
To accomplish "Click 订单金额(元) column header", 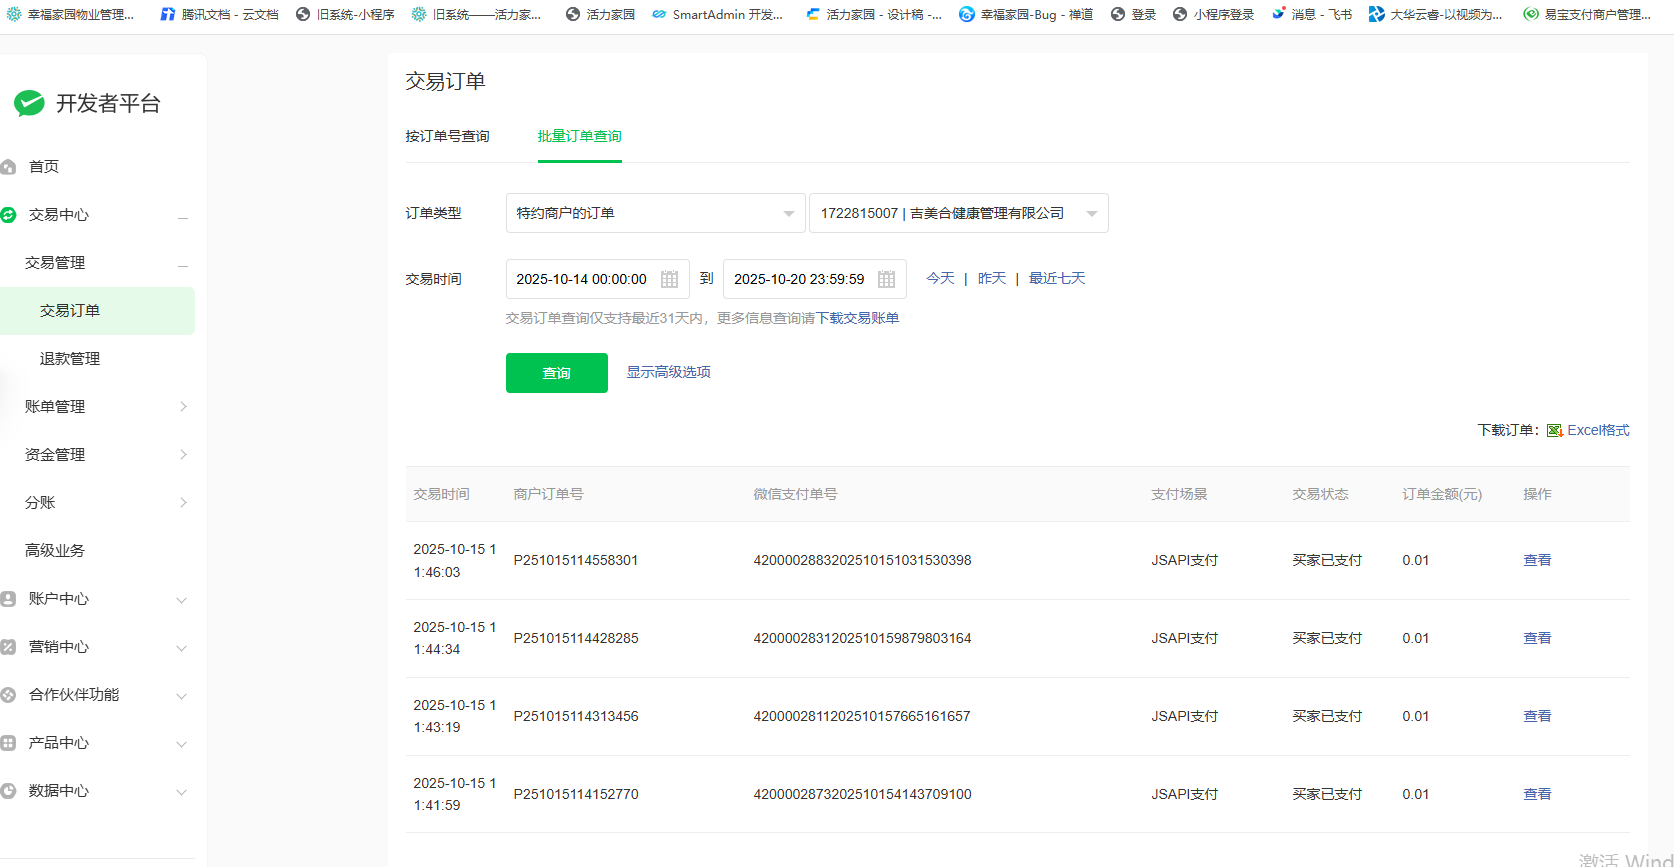I will (x=1442, y=494).
